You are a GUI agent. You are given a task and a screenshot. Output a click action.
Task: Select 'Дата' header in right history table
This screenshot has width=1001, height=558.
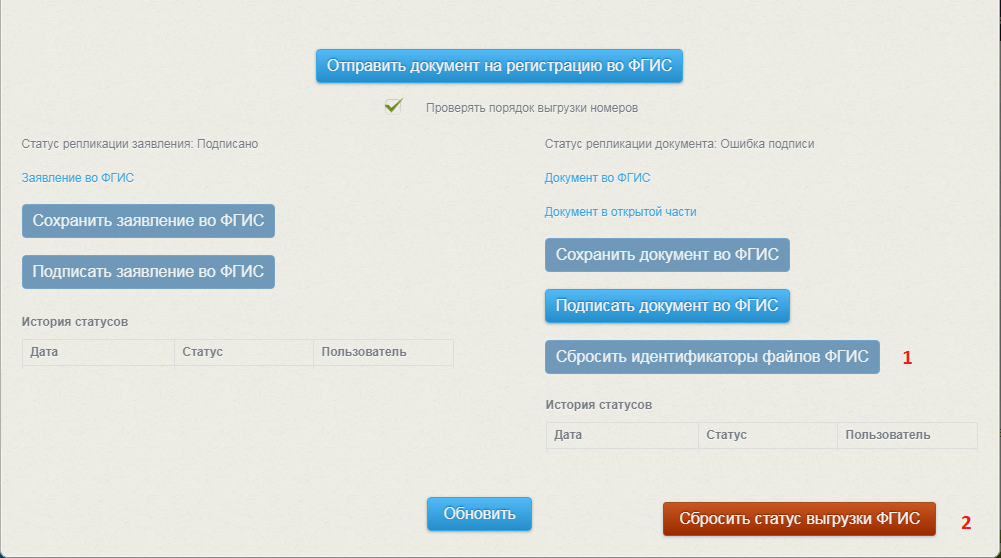pos(568,435)
